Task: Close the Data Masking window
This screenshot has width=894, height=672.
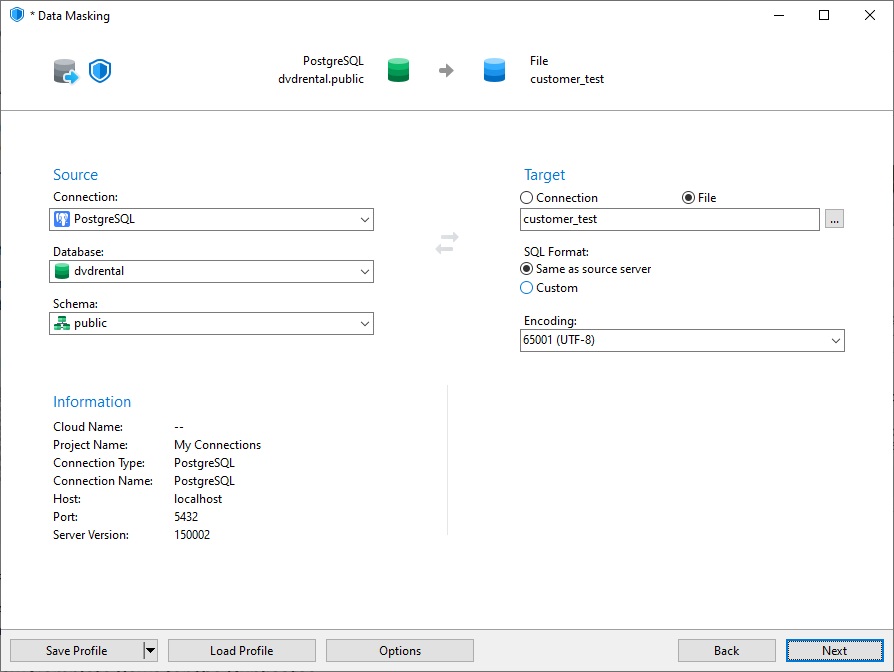Action: (x=869, y=15)
